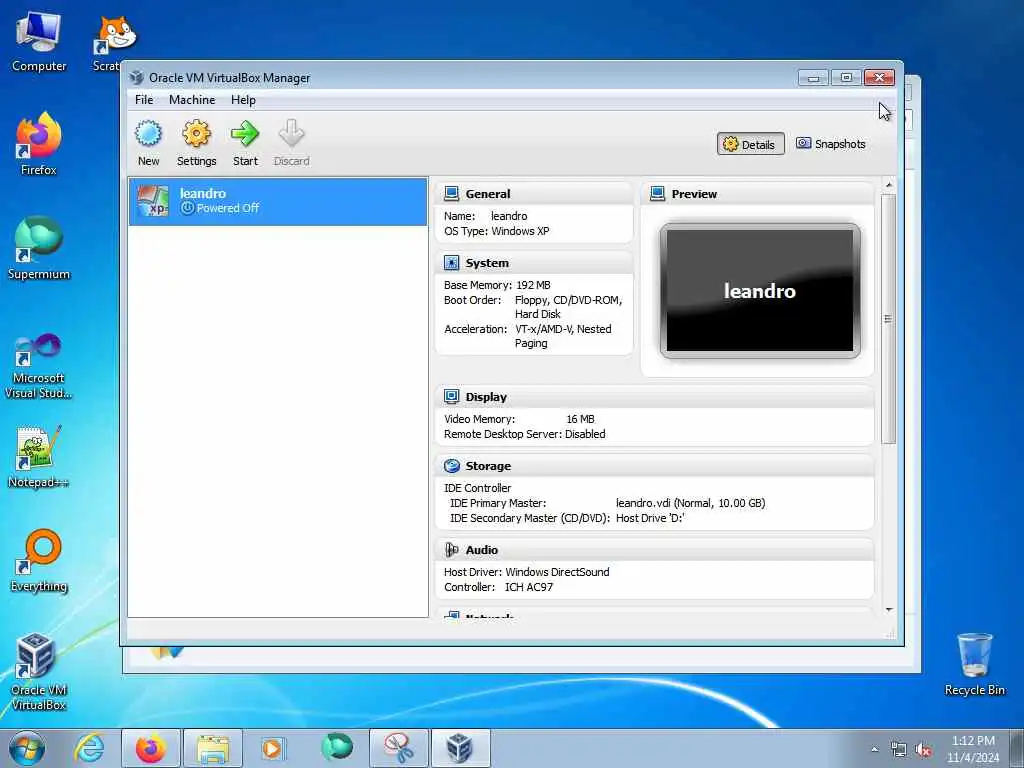Show hidden tray icons arrow

point(874,750)
